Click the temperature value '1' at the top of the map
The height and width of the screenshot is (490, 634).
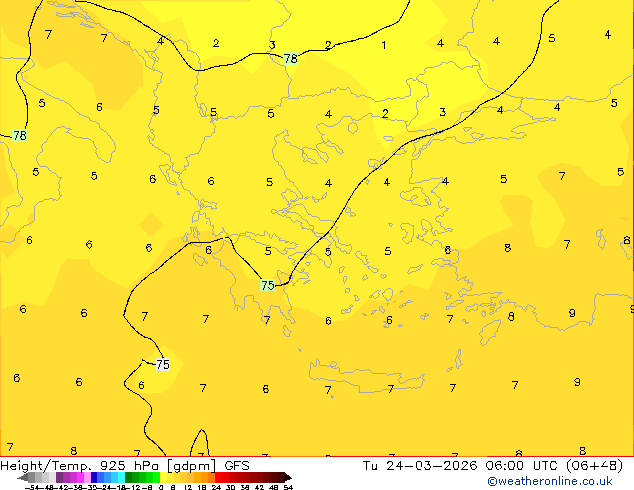[x=384, y=45]
